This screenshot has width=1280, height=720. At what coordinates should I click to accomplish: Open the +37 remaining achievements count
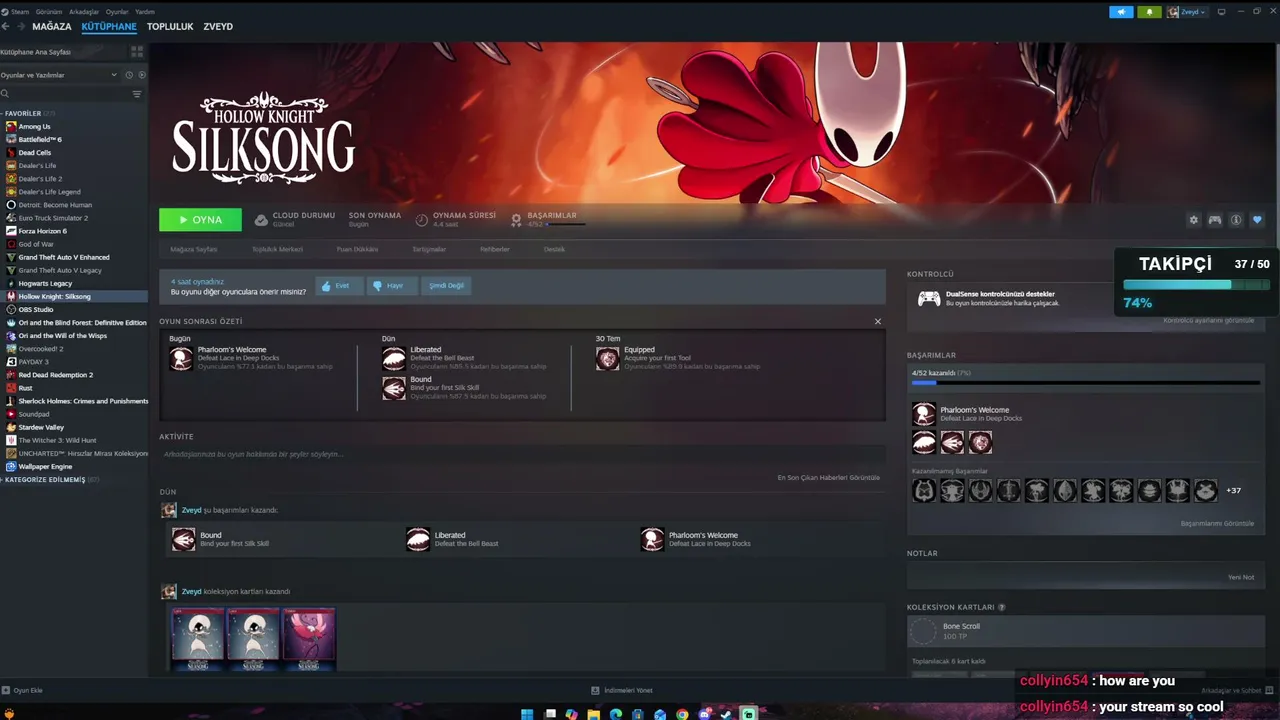tap(1234, 491)
